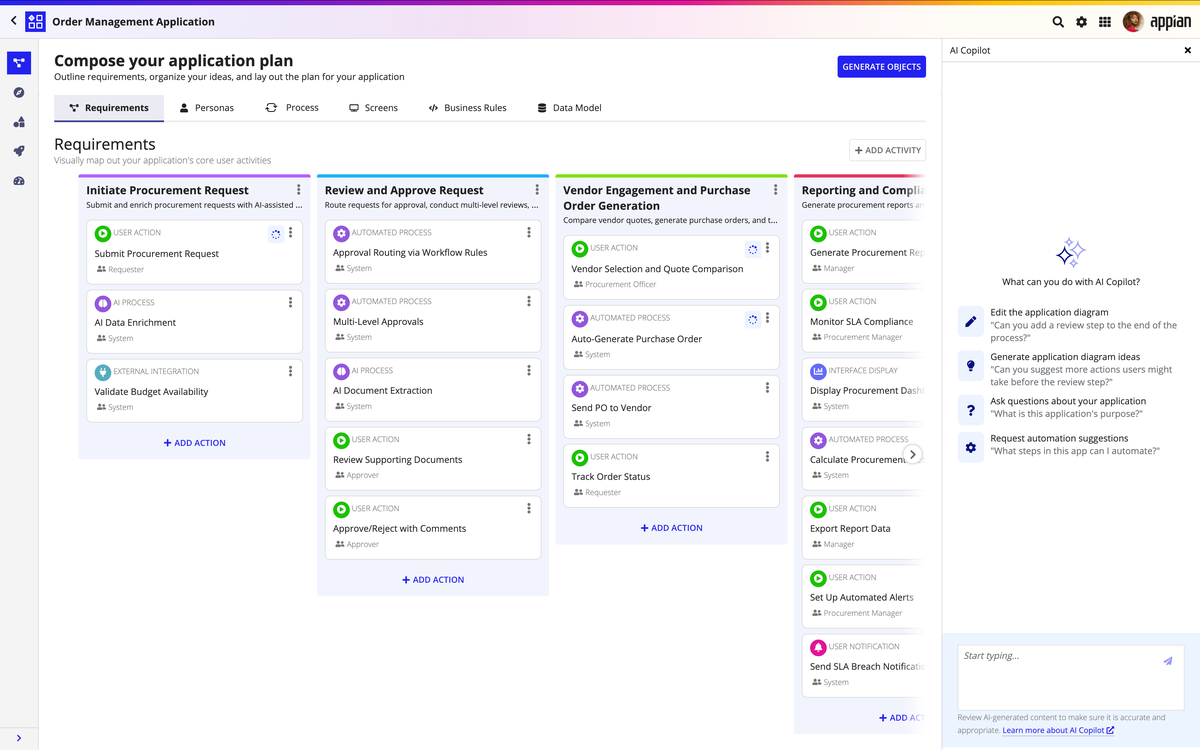Viewport: 1200px width, 750px height.
Task: Switch to the Personas tab
Action: pyautogui.click(x=206, y=107)
